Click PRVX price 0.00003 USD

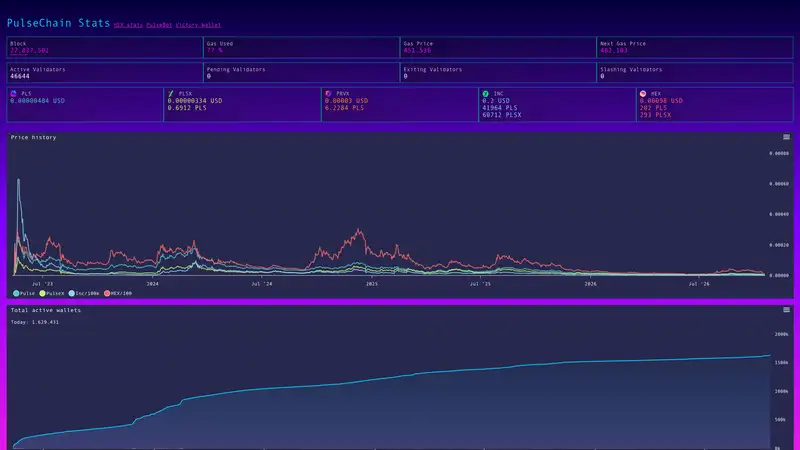pos(346,101)
